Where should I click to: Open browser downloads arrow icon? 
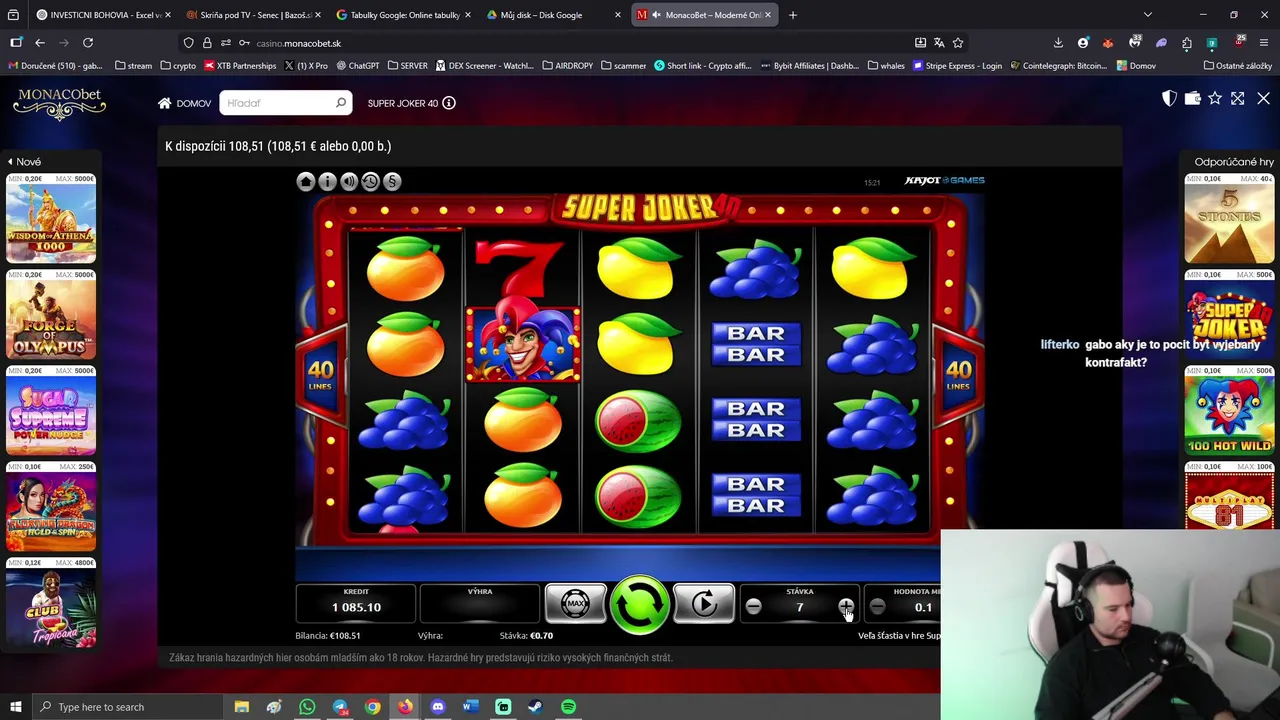point(1058,43)
